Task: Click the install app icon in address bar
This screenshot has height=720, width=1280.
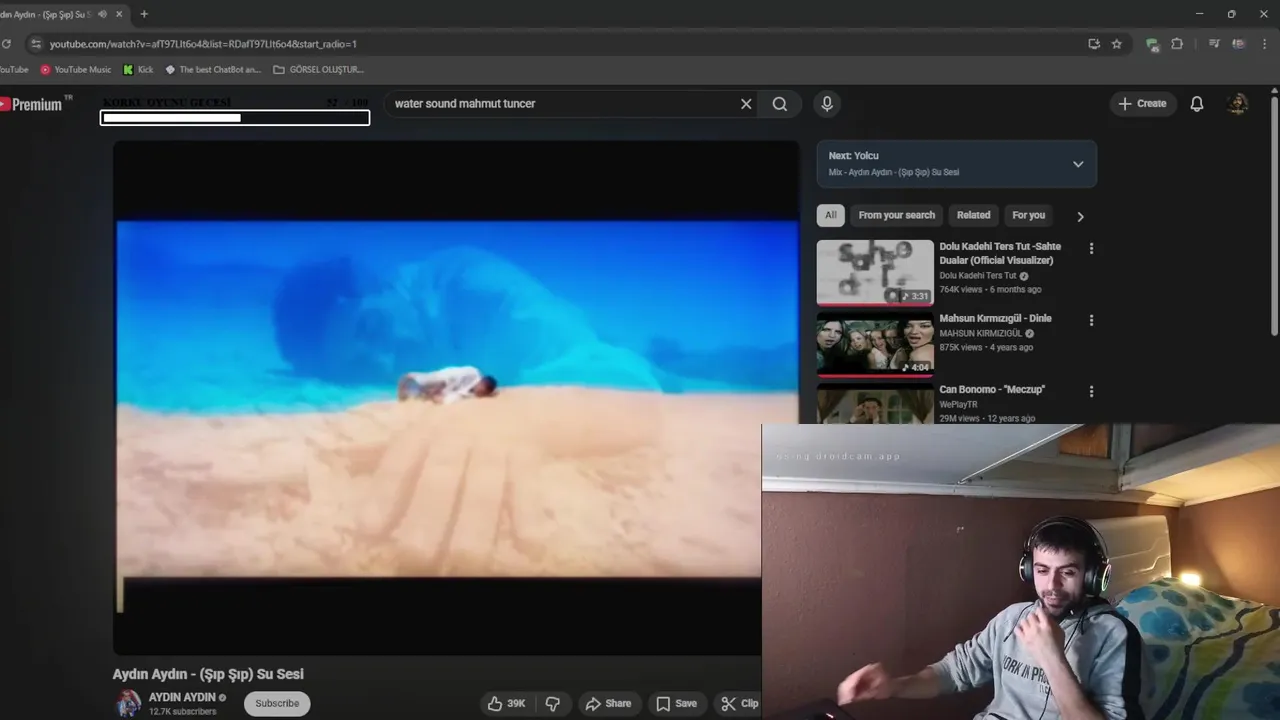Action: tap(1094, 44)
